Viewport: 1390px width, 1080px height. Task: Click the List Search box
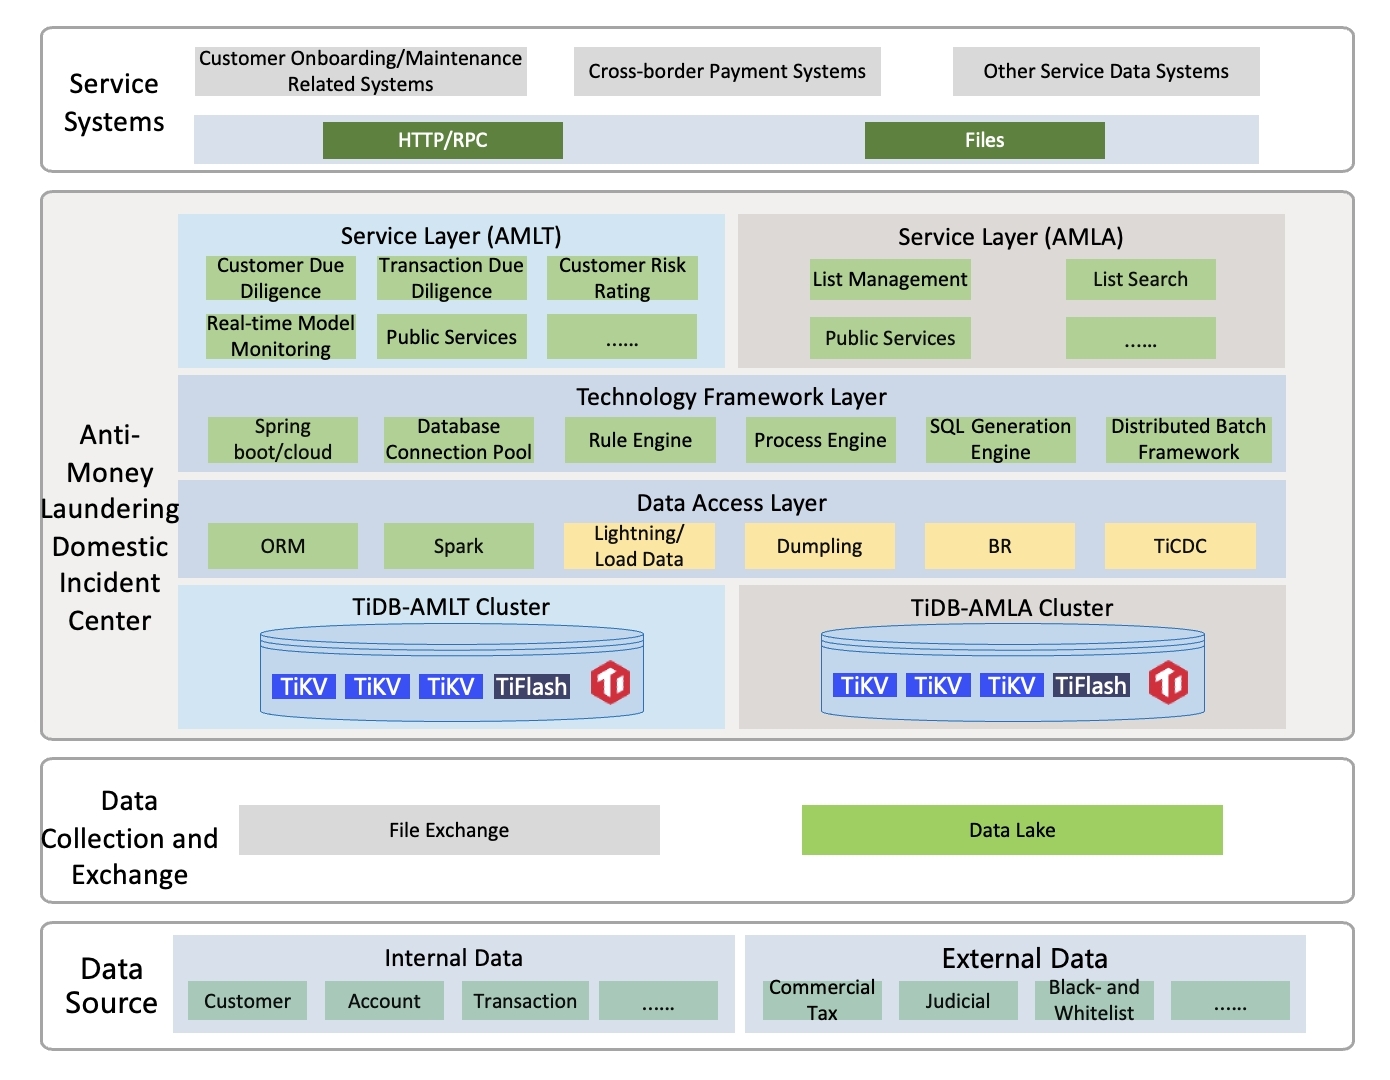1140,279
